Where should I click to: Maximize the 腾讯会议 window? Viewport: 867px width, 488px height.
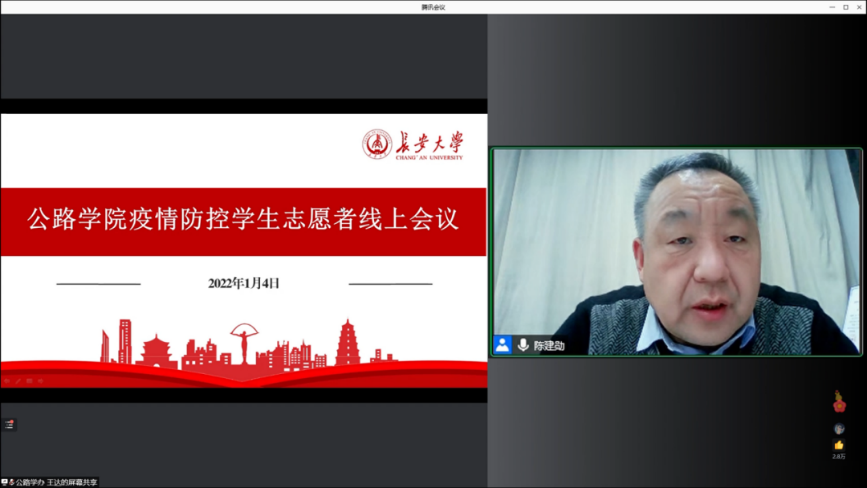[x=845, y=7]
